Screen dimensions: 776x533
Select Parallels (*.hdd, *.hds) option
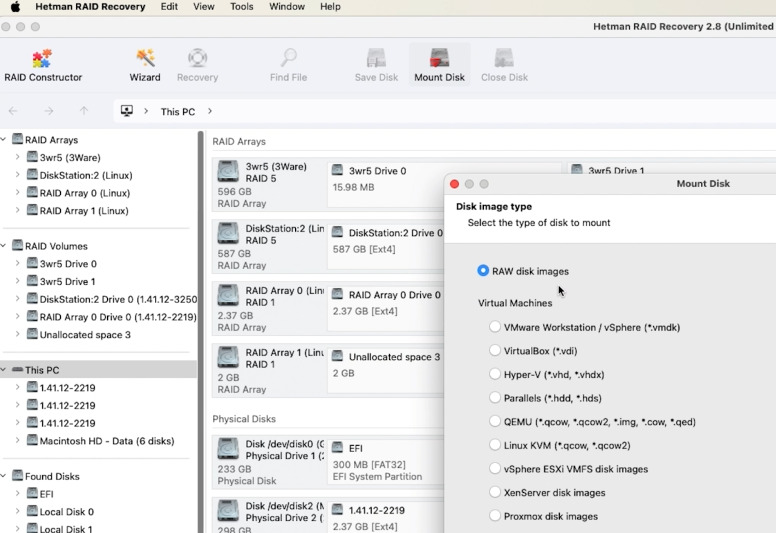point(494,398)
